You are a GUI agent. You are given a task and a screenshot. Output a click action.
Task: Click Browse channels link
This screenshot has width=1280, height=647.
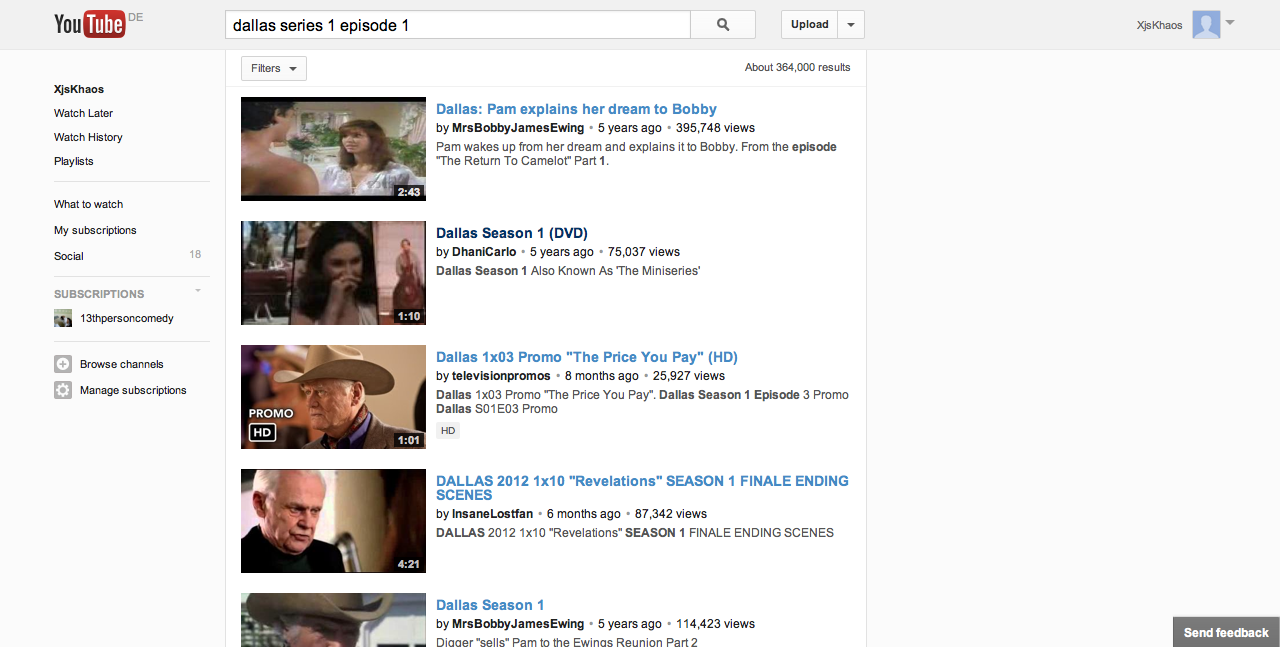tap(122, 364)
